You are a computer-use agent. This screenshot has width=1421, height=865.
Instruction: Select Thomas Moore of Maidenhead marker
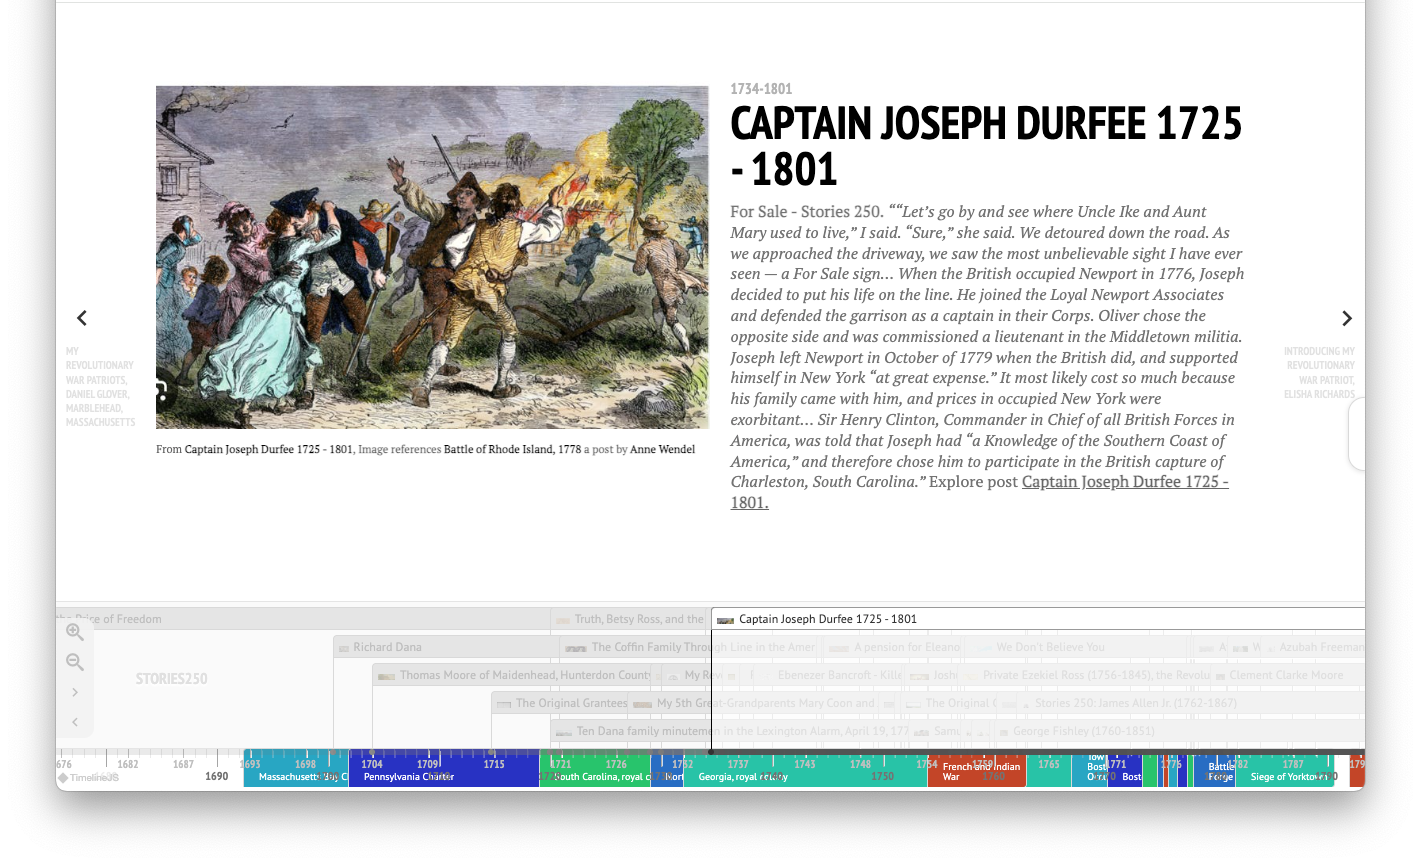(x=512, y=675)
